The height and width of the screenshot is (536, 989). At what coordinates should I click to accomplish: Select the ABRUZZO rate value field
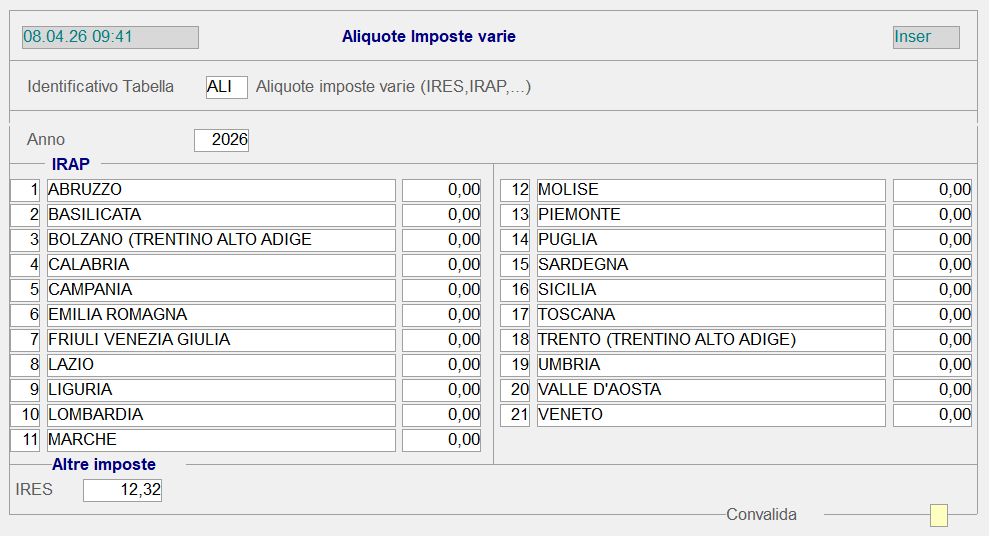point(441,190)
